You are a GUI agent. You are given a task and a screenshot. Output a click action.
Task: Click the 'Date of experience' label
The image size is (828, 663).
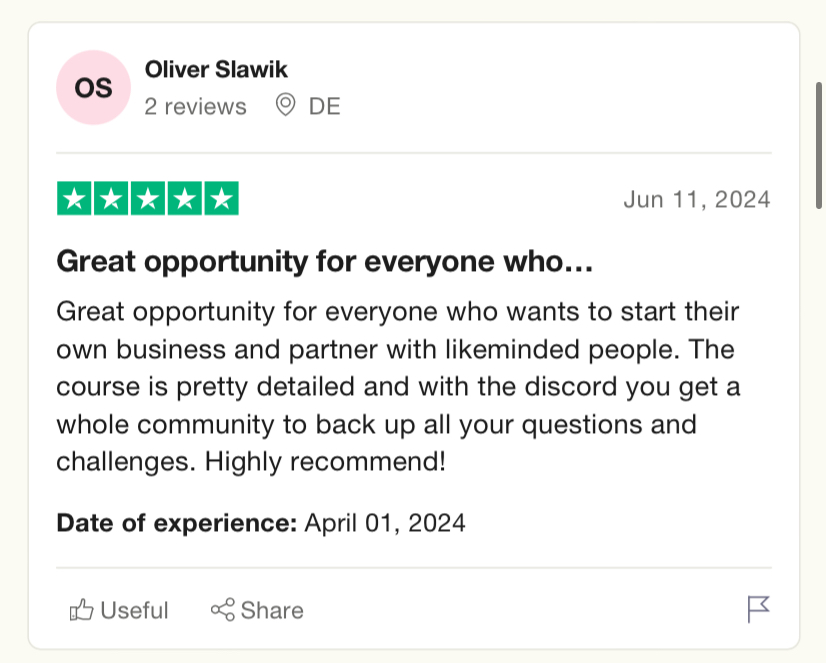pyautogui.click(x=177, y=523)
